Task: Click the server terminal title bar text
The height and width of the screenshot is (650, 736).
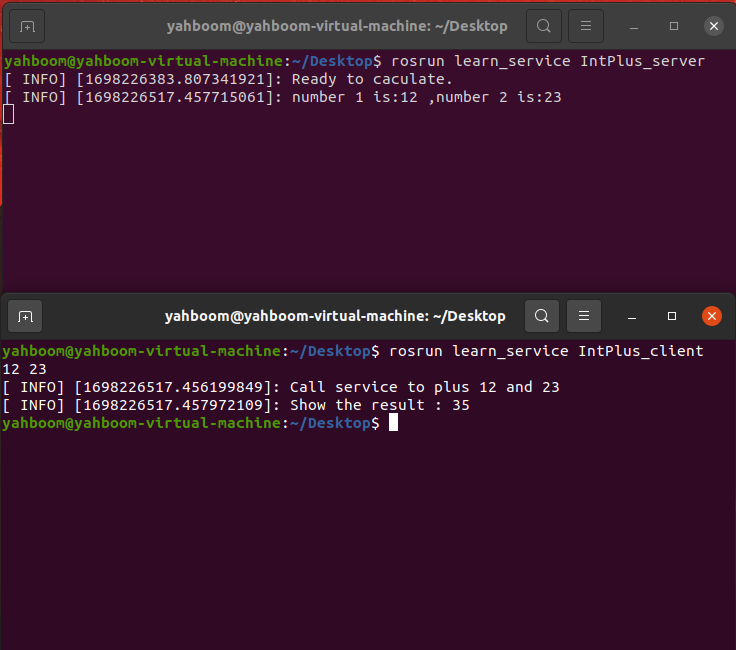Action: click(337, 26)
